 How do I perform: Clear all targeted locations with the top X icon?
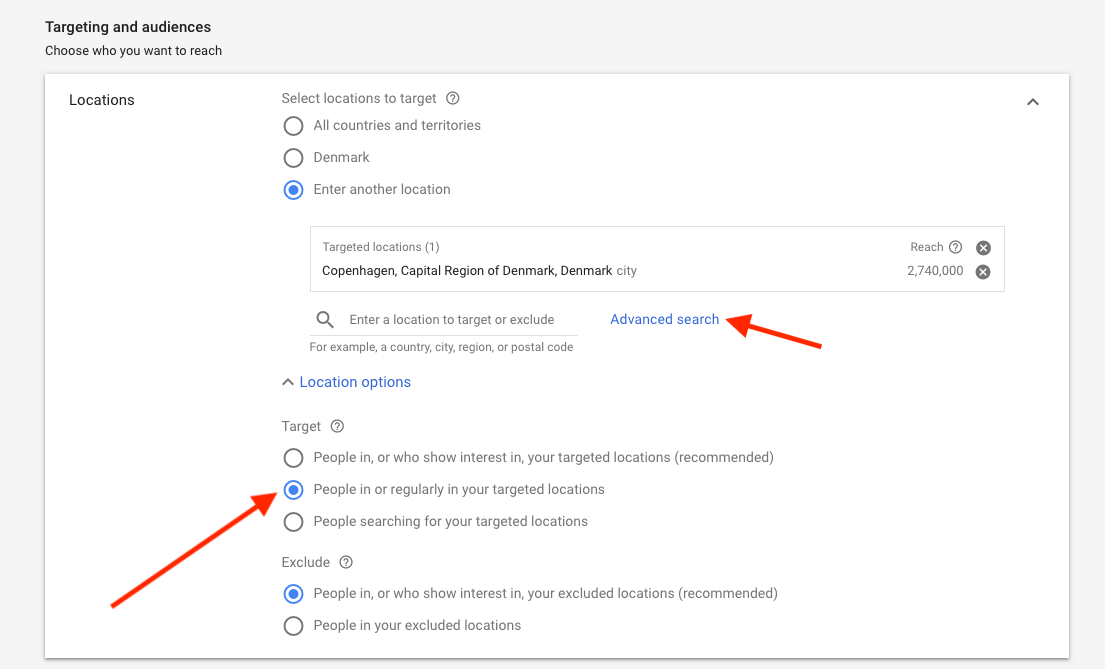pyautogui.click(x=982, y=247)
